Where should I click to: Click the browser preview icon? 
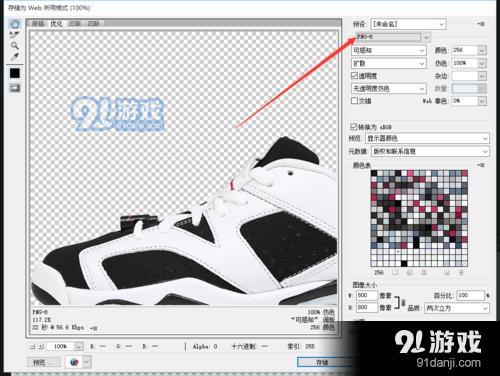click(x=75, y=362)
